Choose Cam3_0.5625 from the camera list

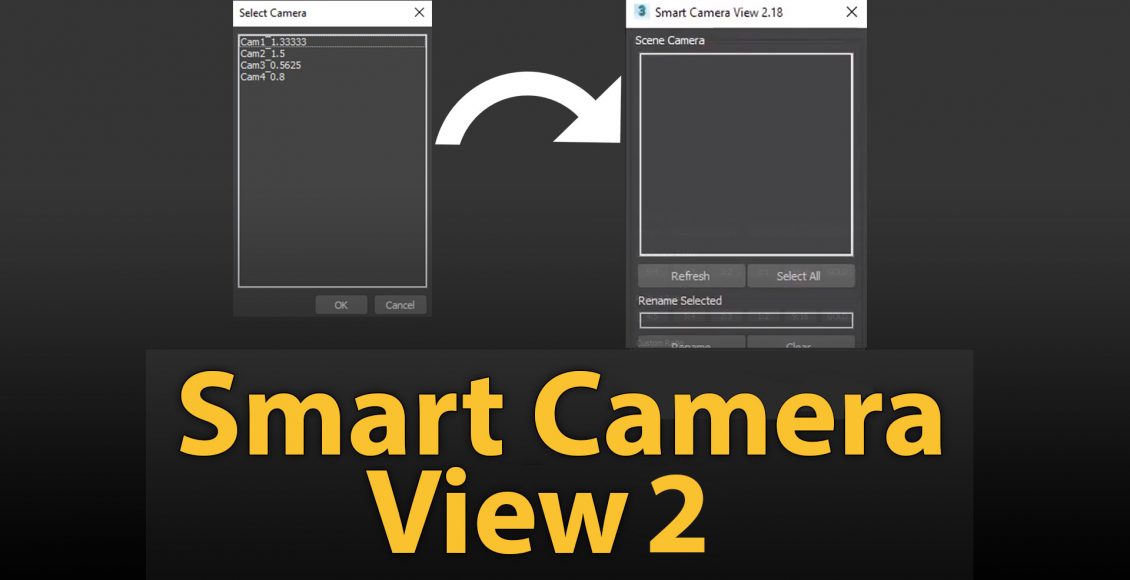[270, 65]
